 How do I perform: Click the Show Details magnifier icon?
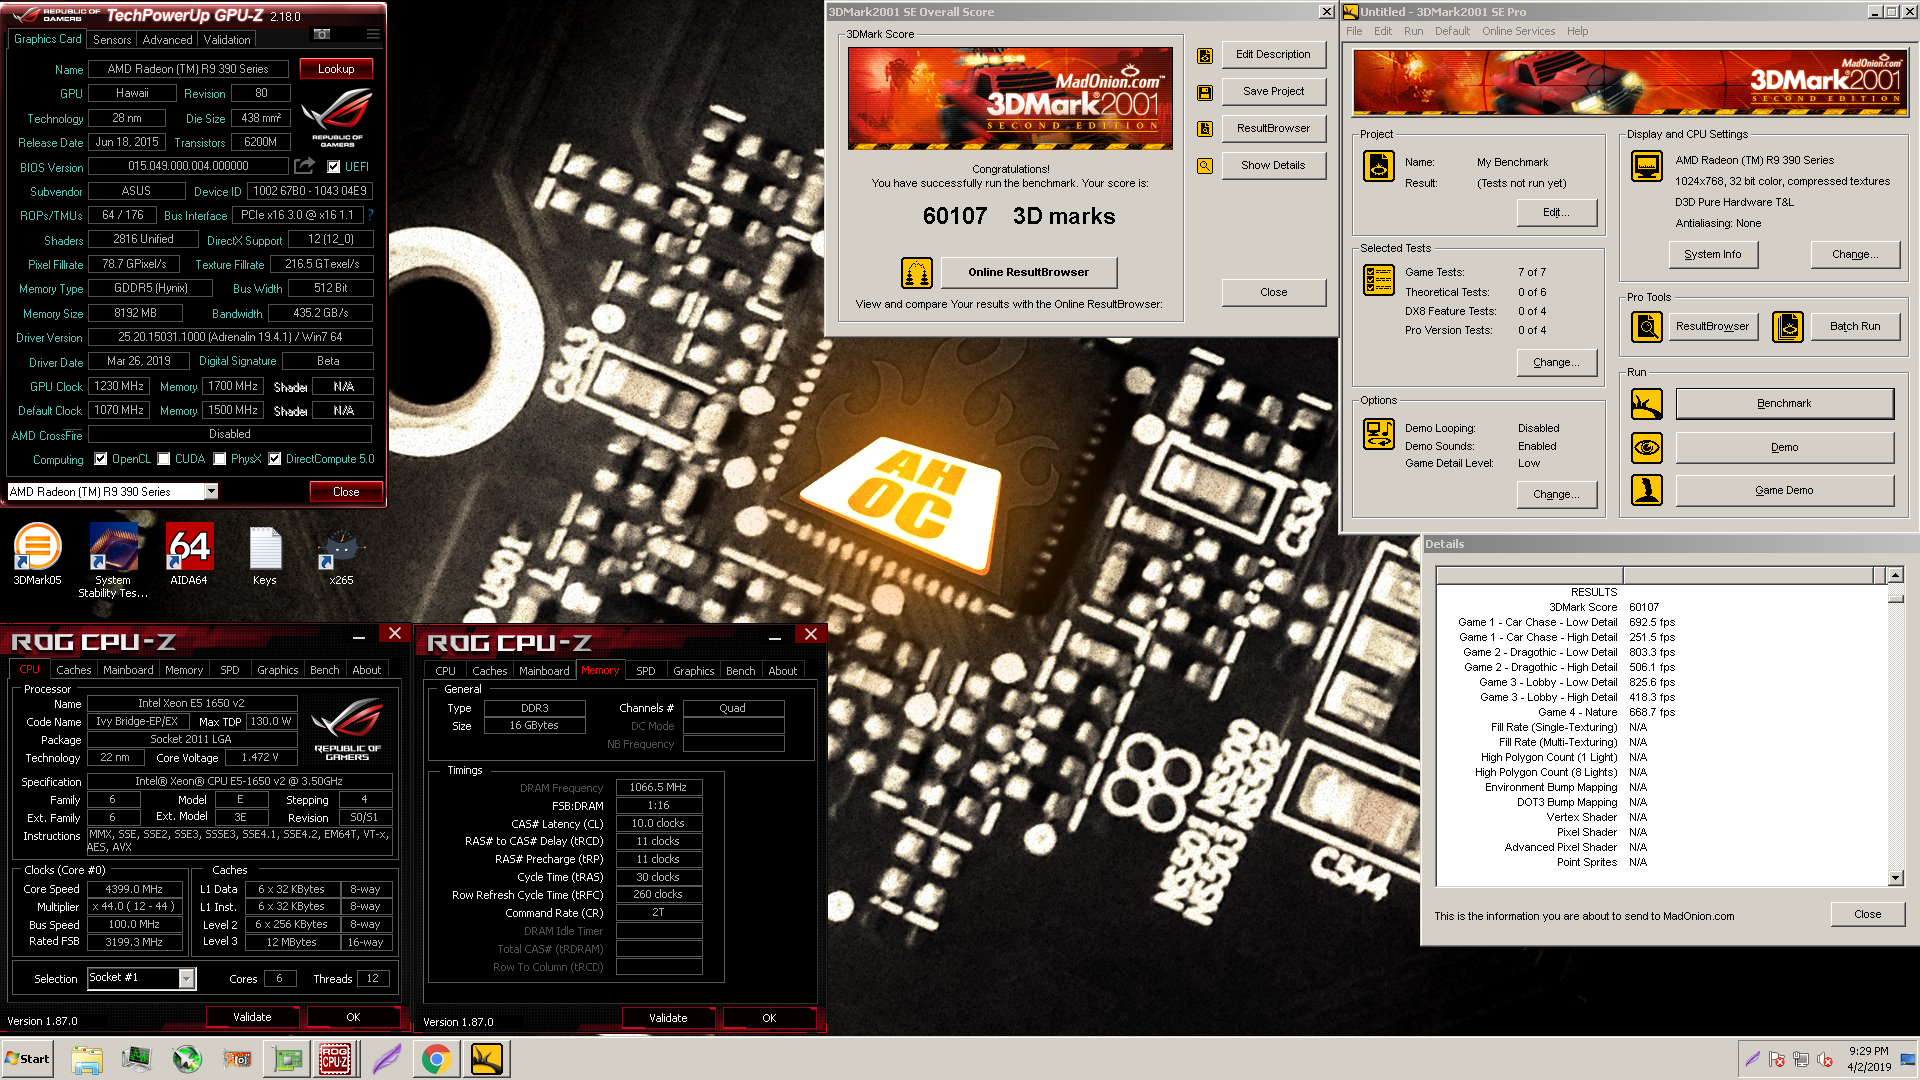click(x=1205, y=166)
